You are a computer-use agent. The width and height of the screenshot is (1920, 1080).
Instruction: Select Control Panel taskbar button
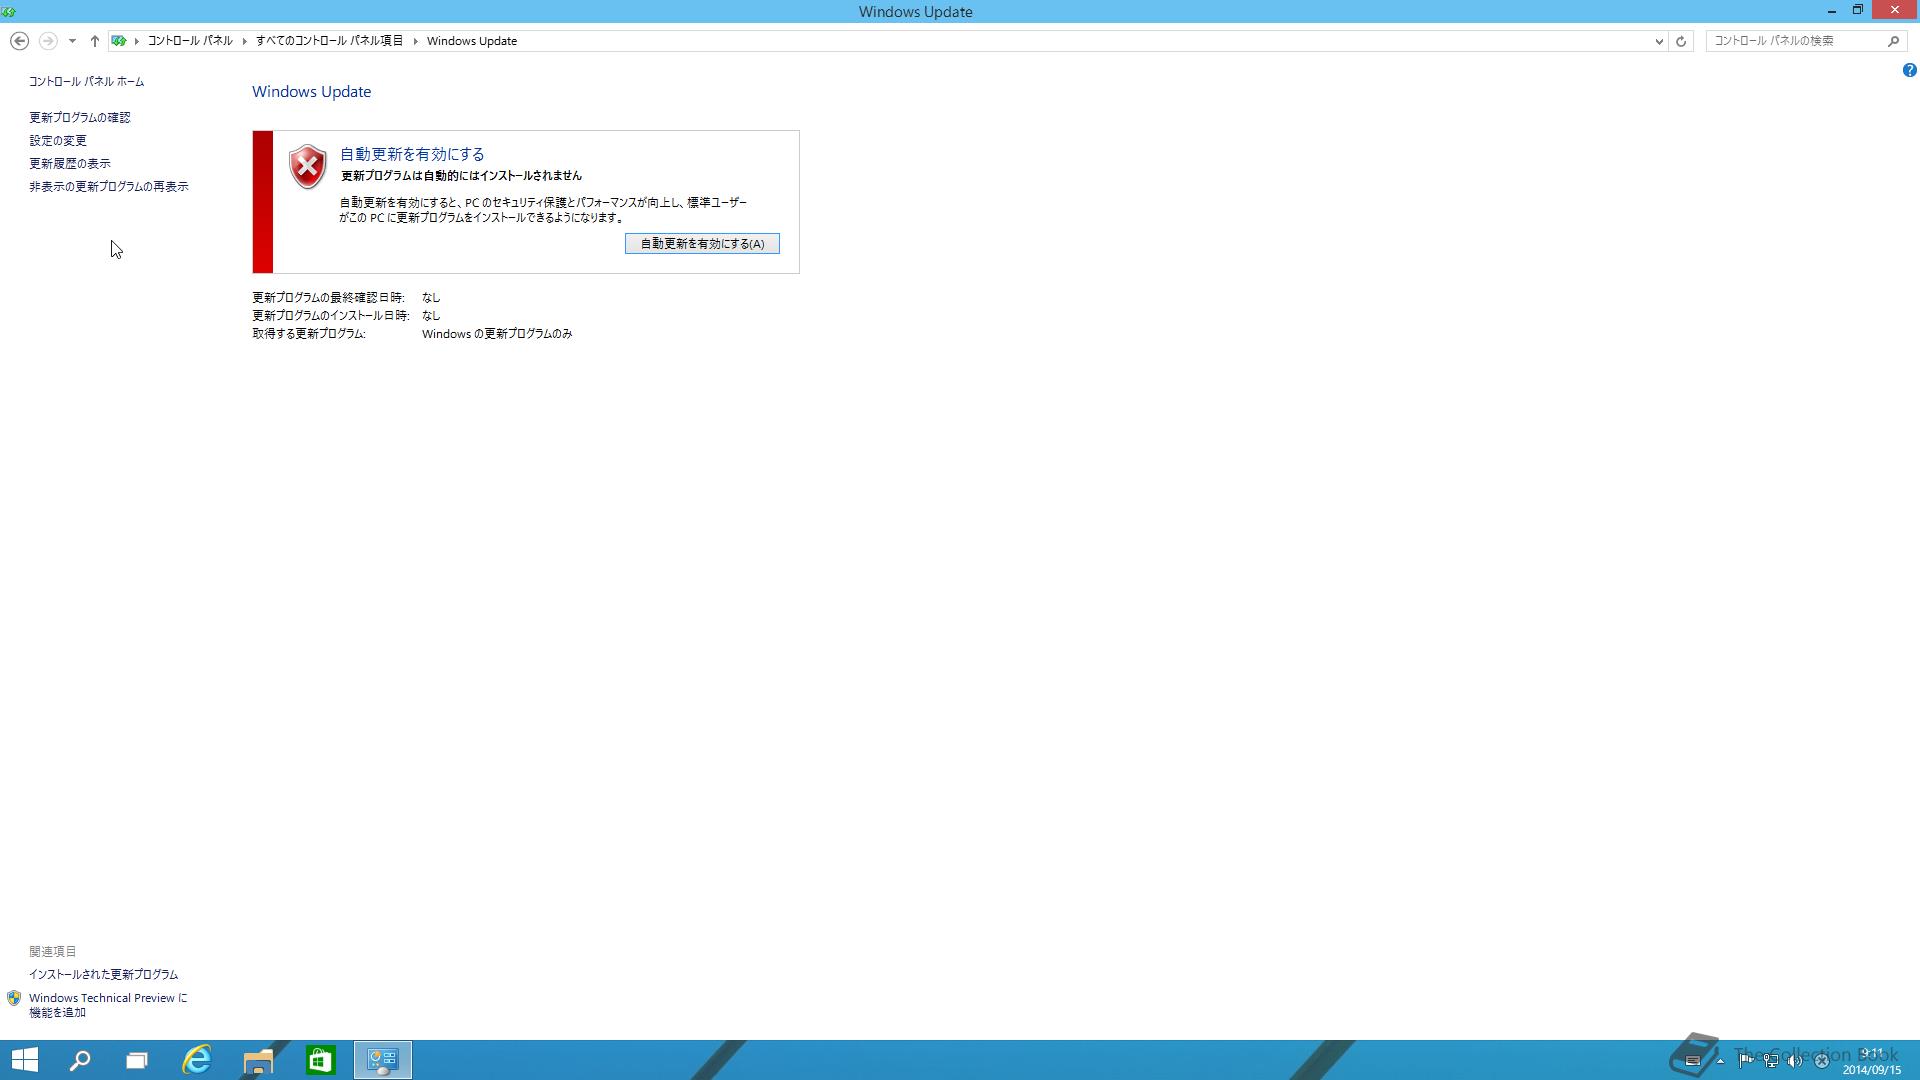pos(382,1060)
